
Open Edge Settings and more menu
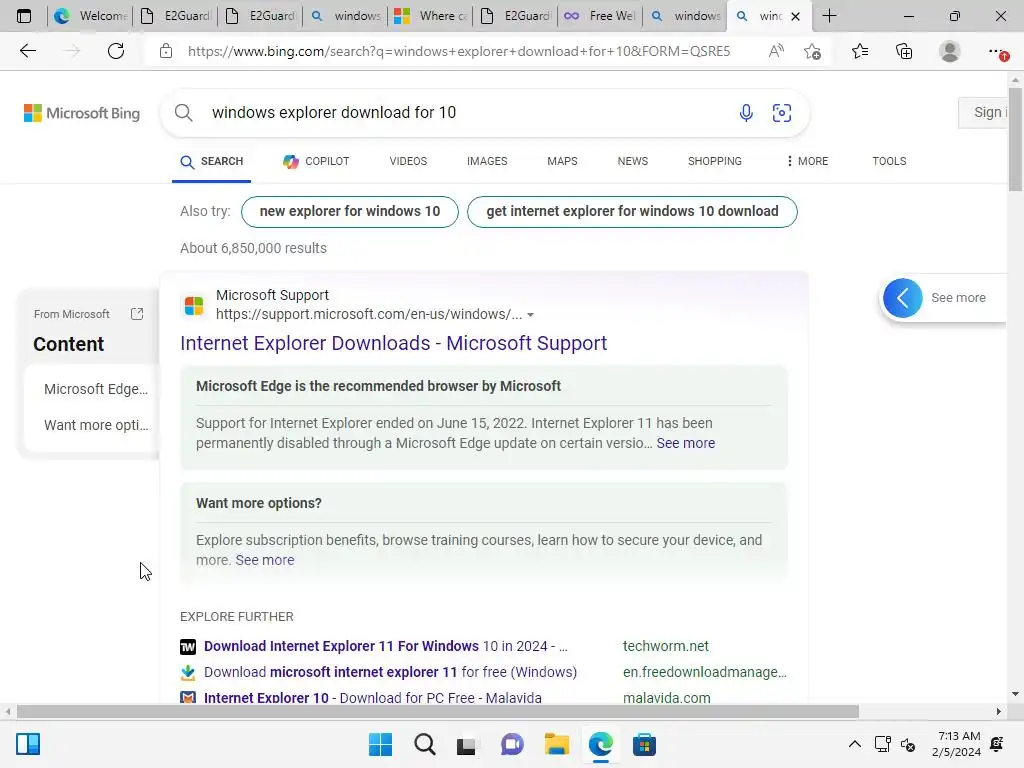point(997,51)
